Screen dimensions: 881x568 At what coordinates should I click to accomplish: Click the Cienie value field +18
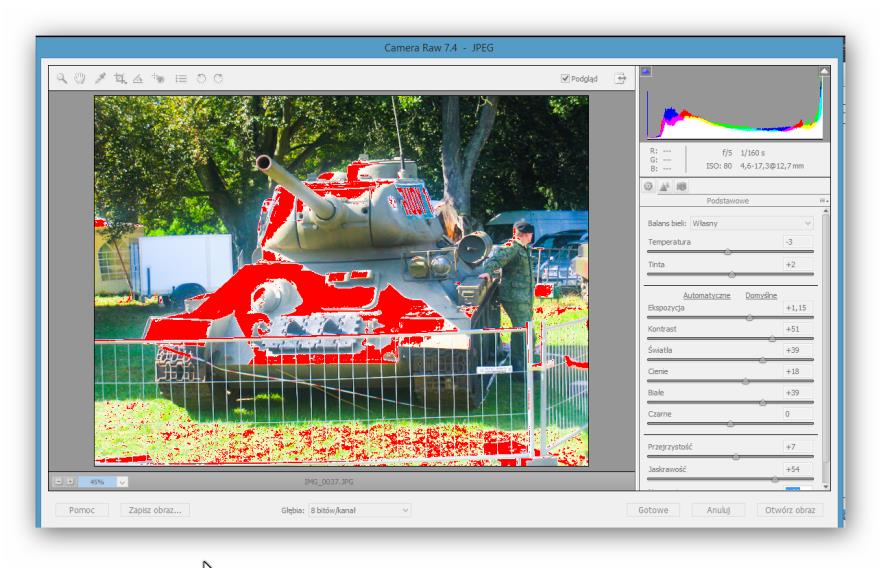798,371
